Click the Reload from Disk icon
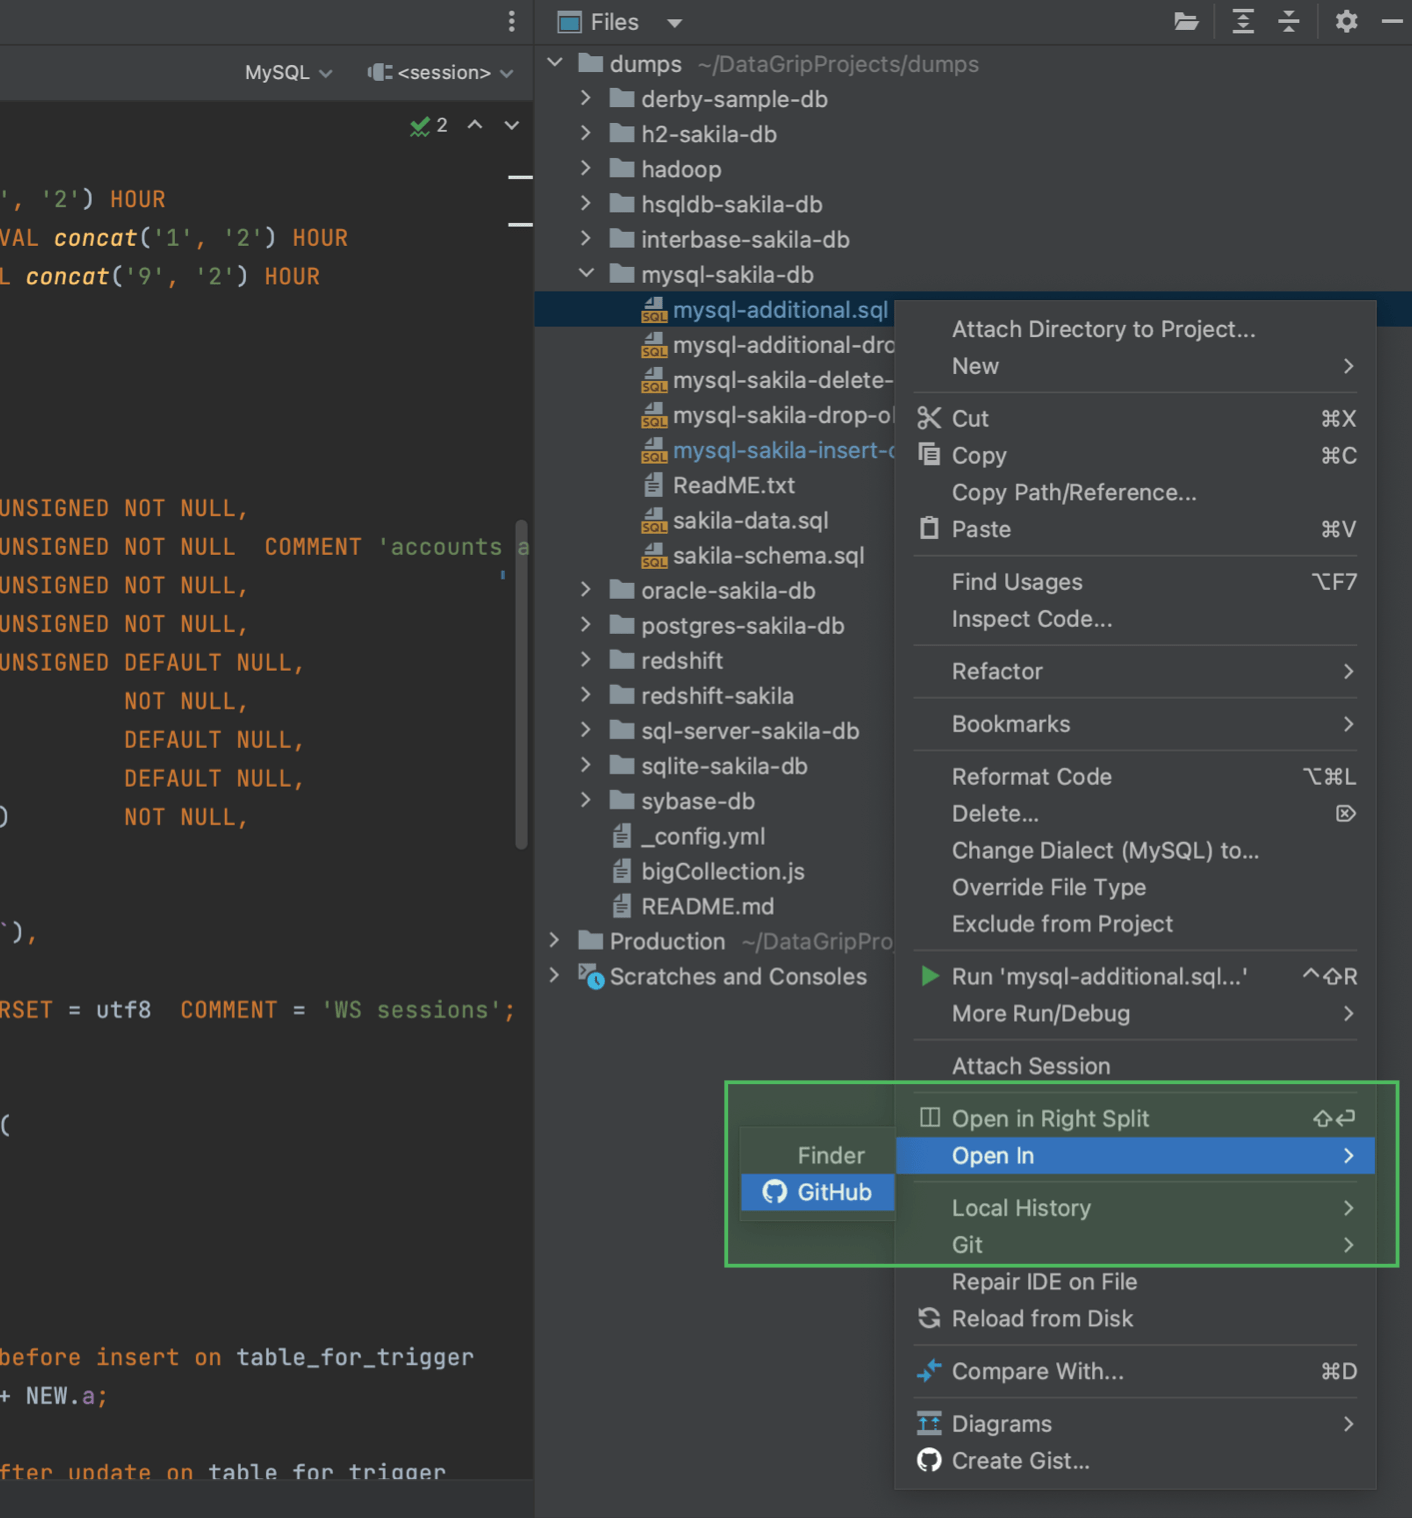The width and height of the screenshot is (1412, 1518). 929,1318
